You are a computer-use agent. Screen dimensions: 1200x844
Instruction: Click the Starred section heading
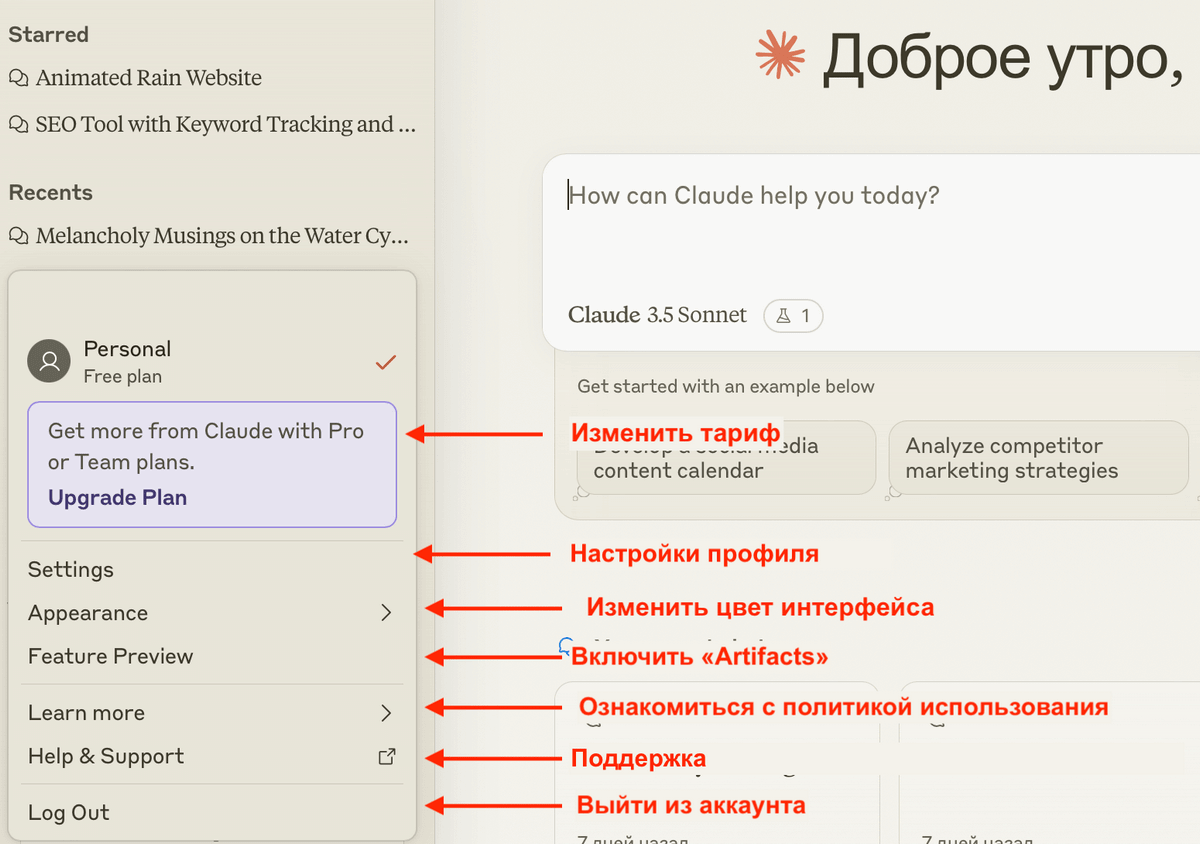click(x=48, y=34)
